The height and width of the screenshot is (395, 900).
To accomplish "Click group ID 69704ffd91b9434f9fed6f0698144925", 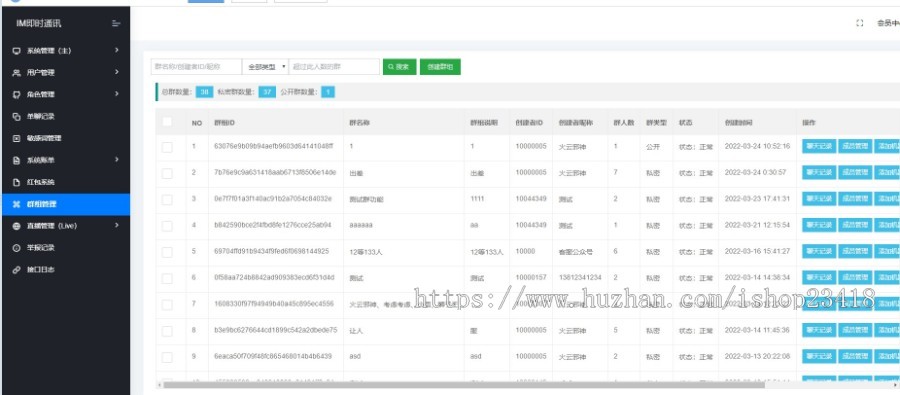I will coord(271,251).
